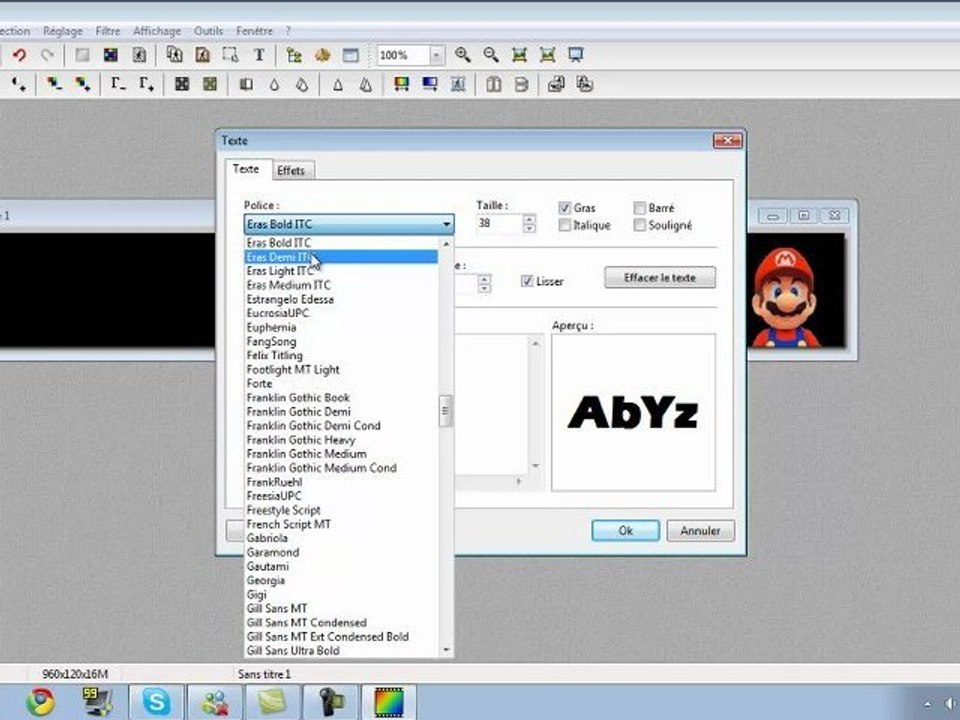Click the Taille size input field
Image resolution: width=960 pixels, height=720 pixels.
tap(499, 223)
